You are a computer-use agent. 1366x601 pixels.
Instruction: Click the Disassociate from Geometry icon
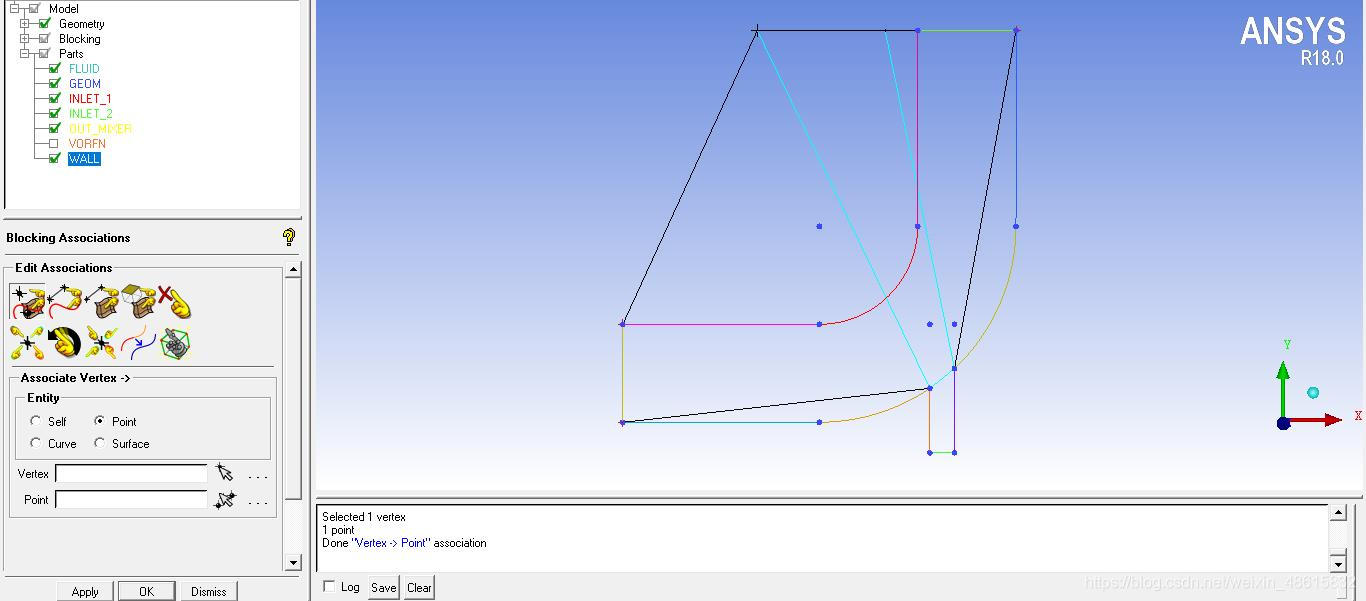[173, 301]
